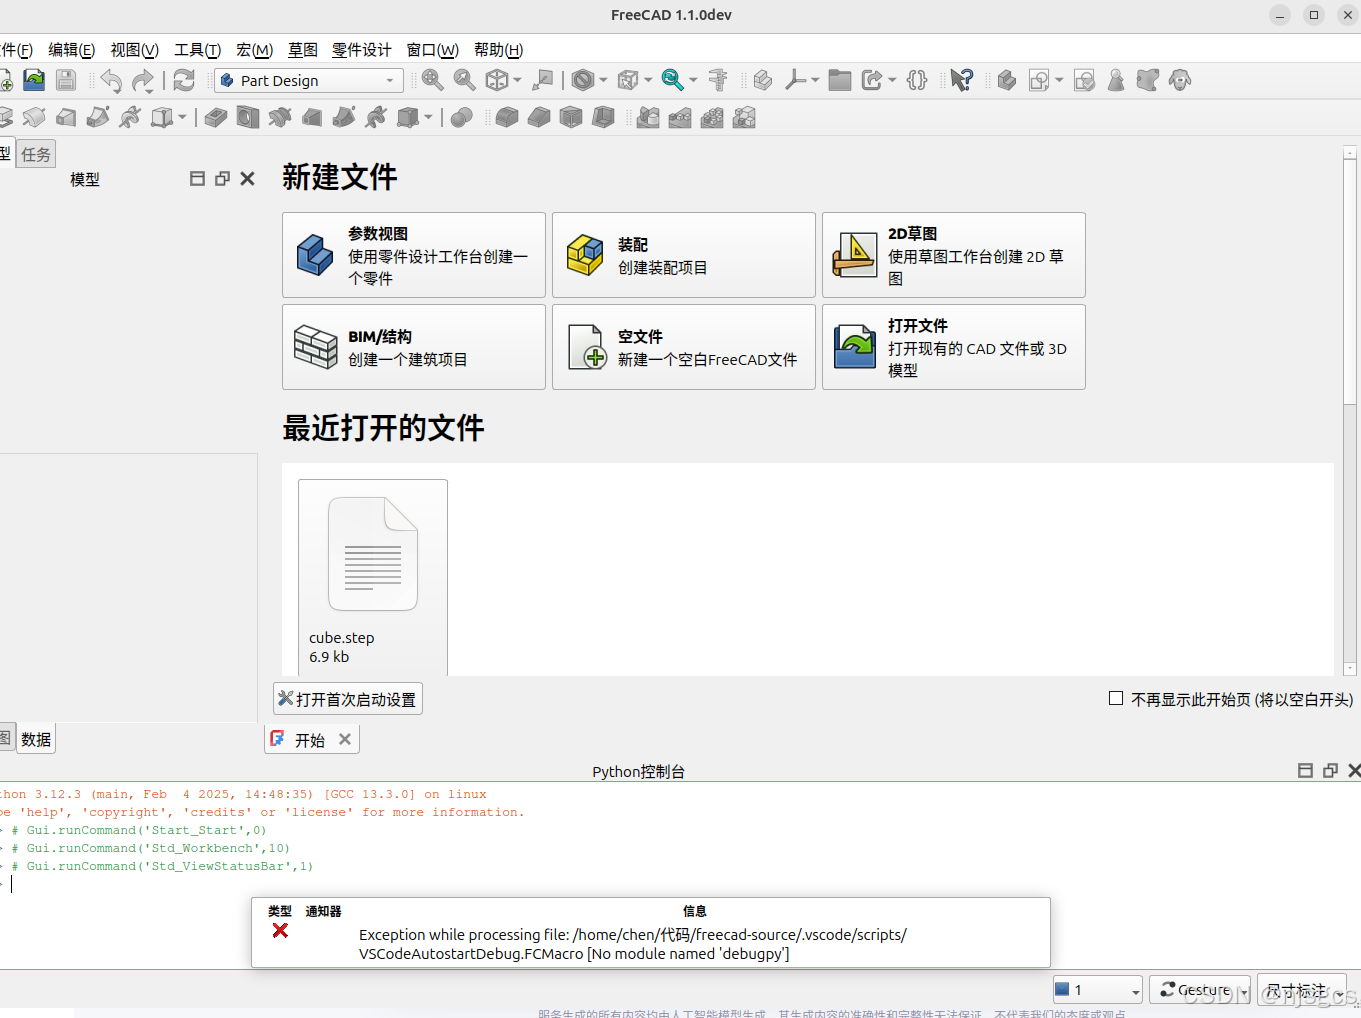Viewport: 1361px width, 1018px height.
Task: Click the Create sketch icon
Action: 1039,80
